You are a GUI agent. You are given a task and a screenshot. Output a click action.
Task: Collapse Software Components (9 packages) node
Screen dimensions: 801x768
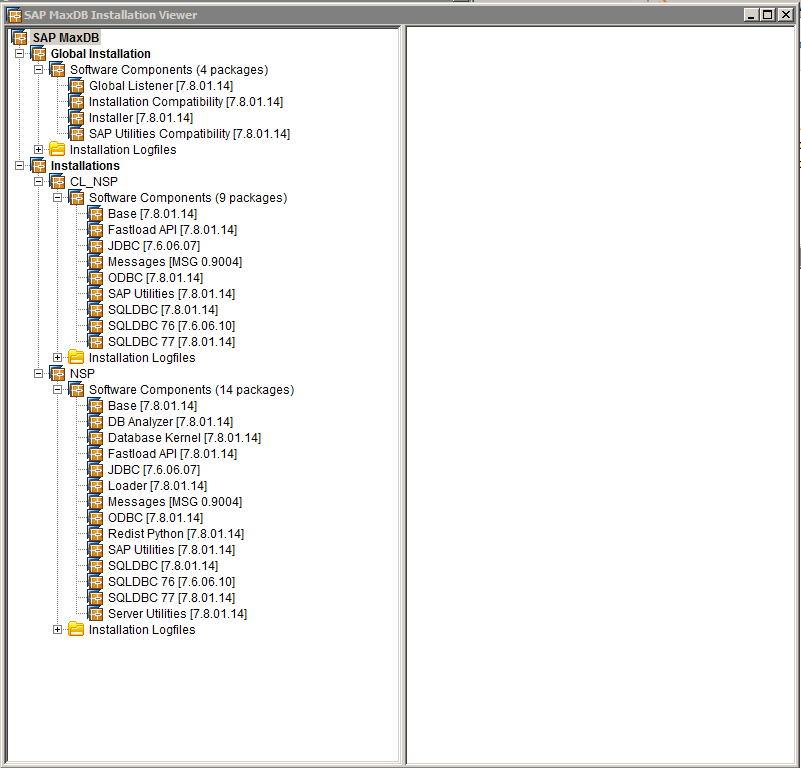pyautogui.click(x=58, y=198)
